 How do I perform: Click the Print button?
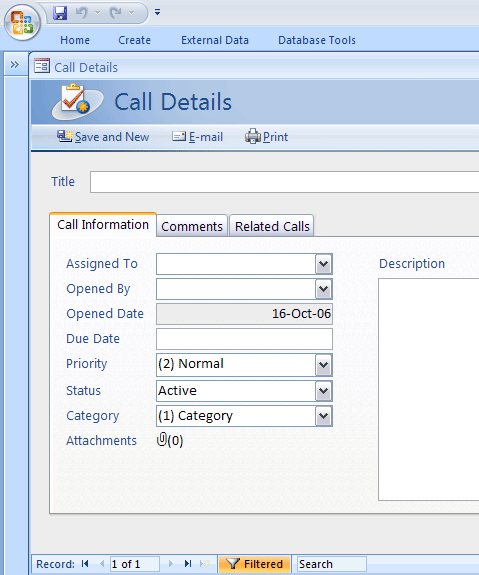tap(267, 137)
